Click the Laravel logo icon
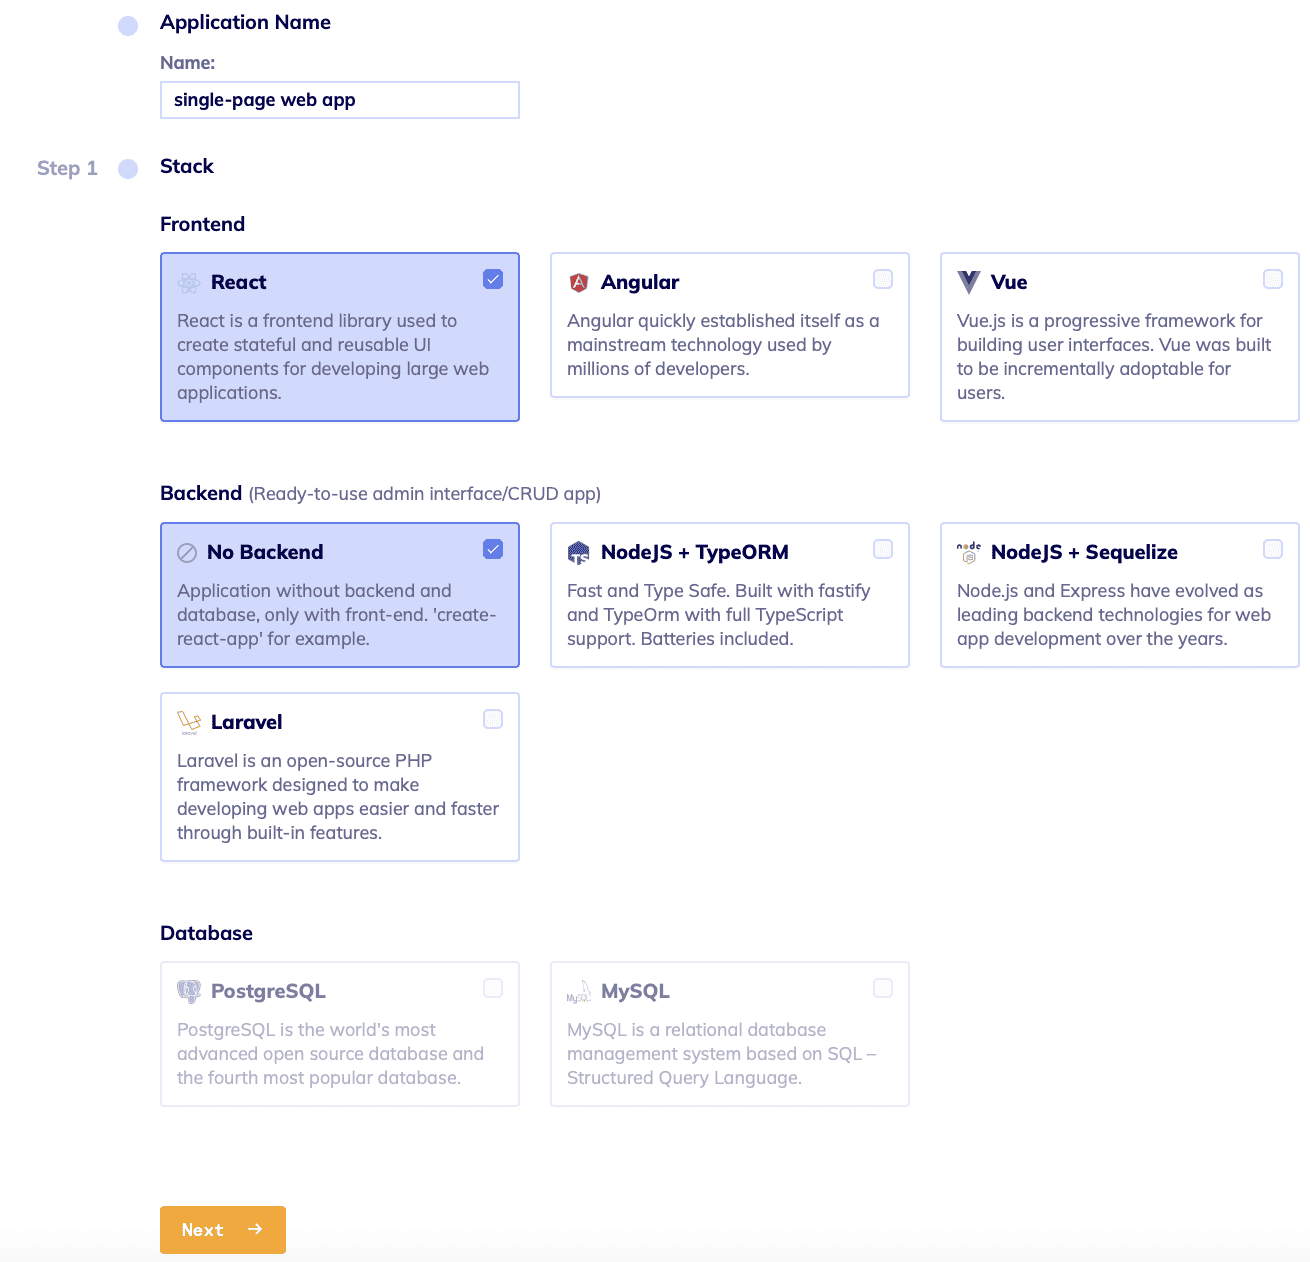The height and width of the screenshot is (1262, 1310). click(189, 721)
